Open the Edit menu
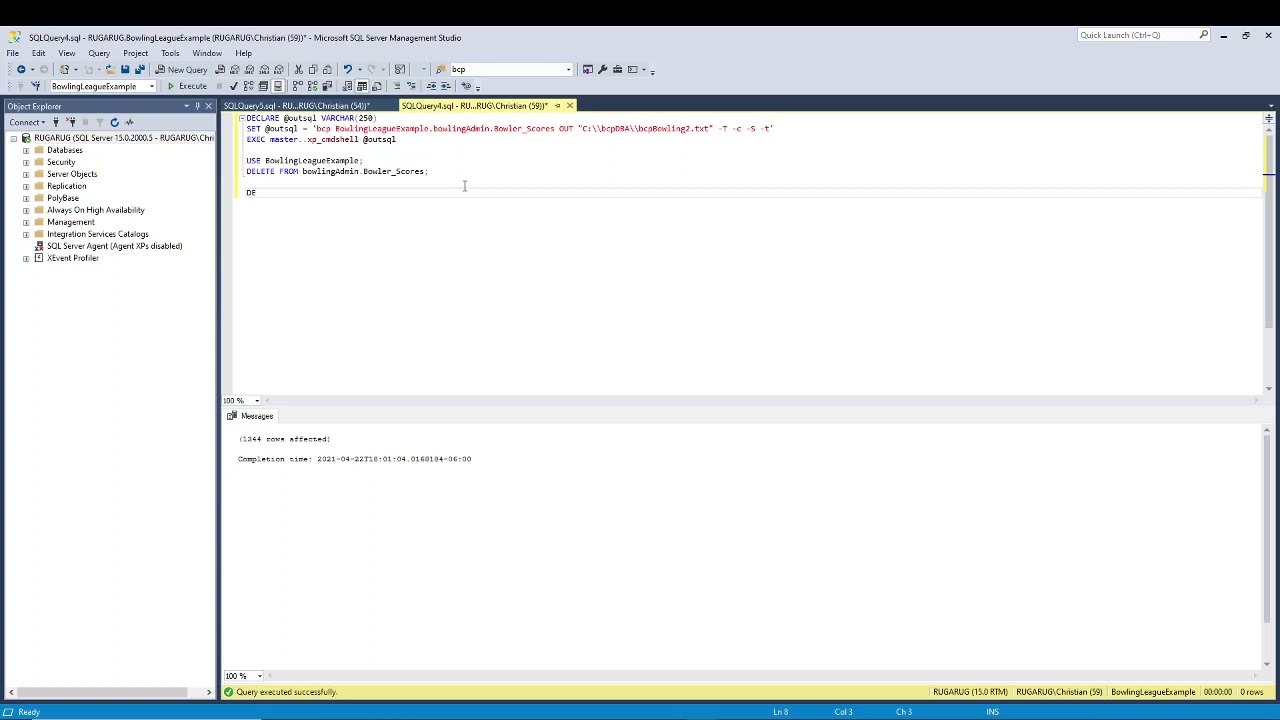 [38, 53]
